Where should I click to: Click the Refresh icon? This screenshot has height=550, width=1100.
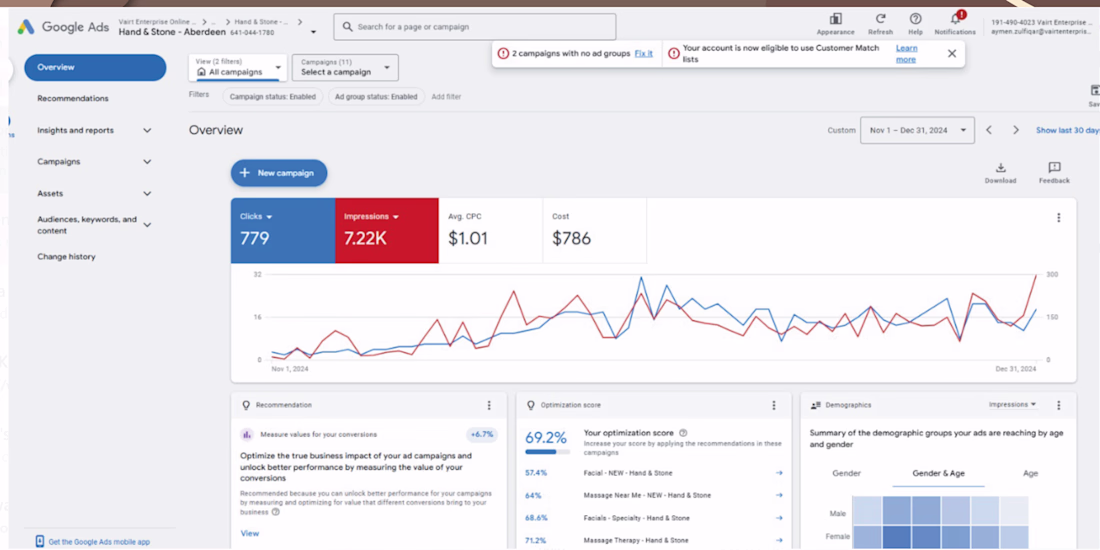(x=880, y=19)
